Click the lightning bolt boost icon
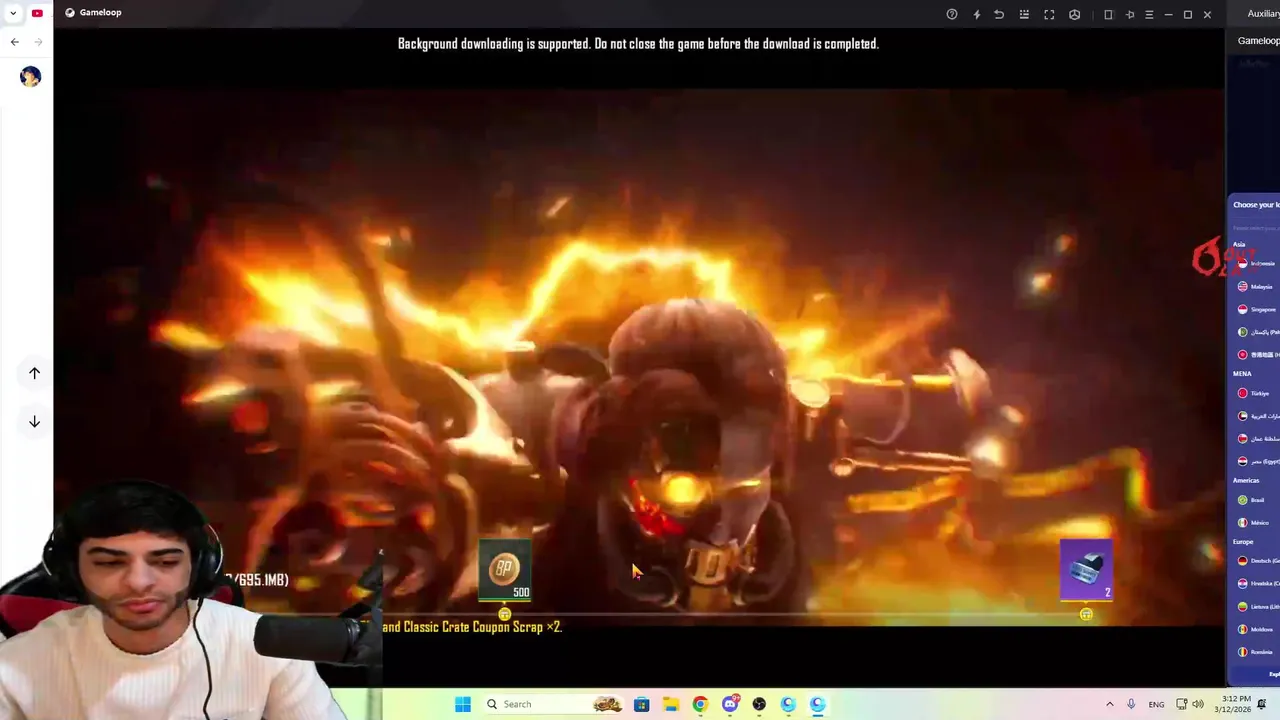Screen dimensions: 1280x720 pos(977,14)
